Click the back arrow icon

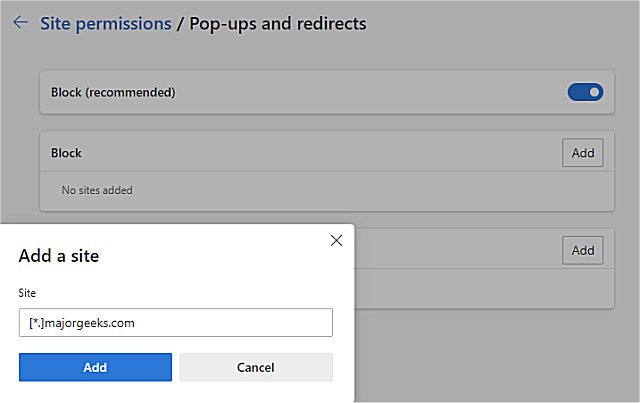coord(19,23)
